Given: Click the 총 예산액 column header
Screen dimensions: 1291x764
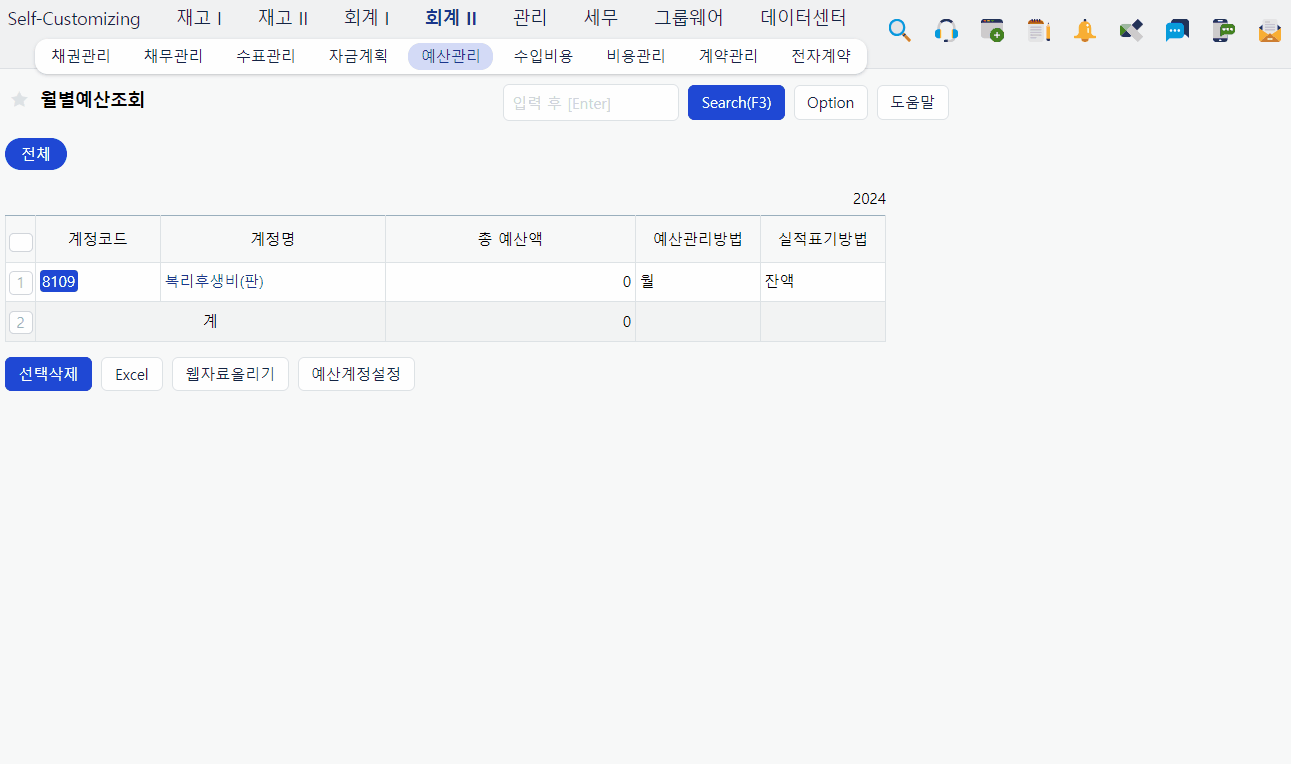Looking at the screenshot, I should (x=510, y=239).
